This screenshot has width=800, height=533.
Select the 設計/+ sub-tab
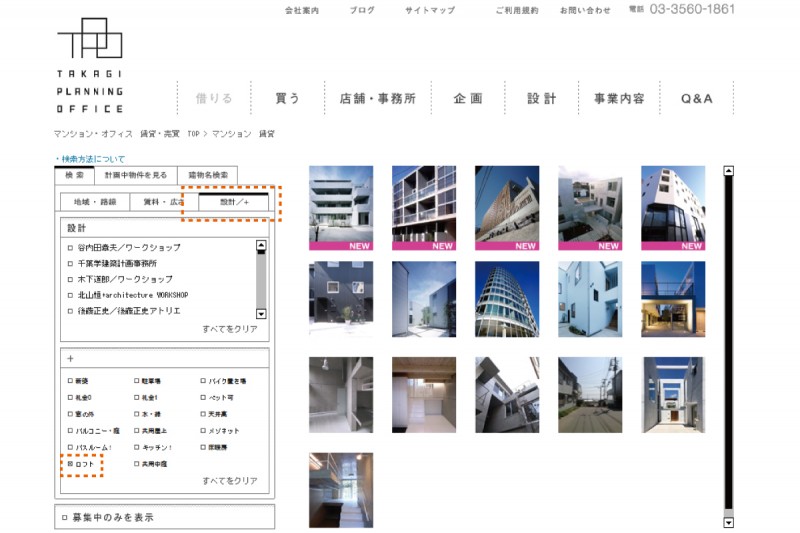pyautogui.click(x=234, y=202)
